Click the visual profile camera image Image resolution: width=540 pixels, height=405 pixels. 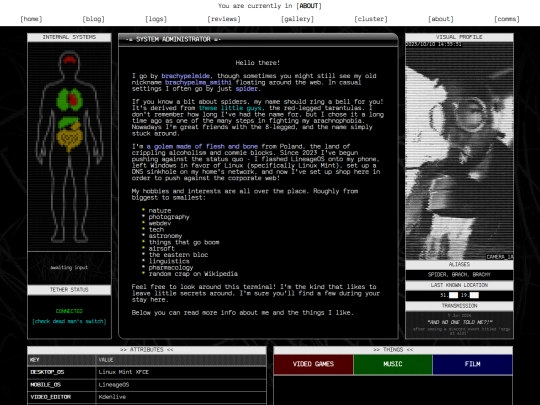point(459,151)
